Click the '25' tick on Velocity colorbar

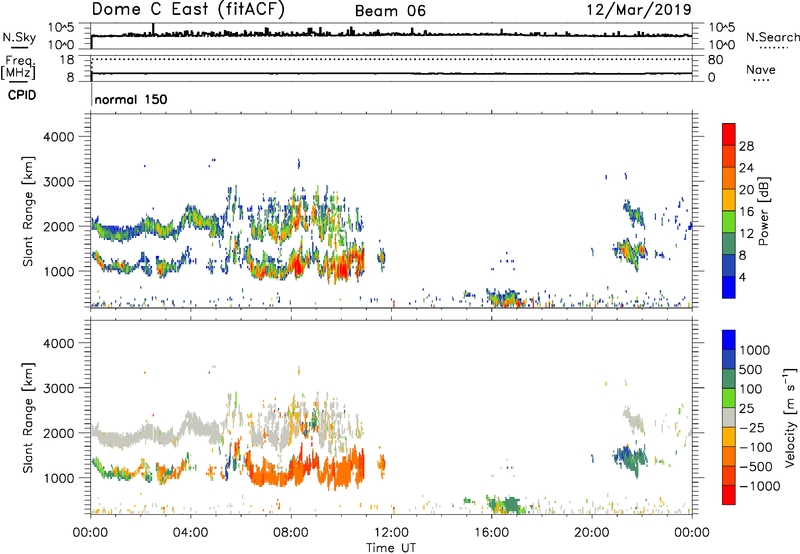coord(747,409)
